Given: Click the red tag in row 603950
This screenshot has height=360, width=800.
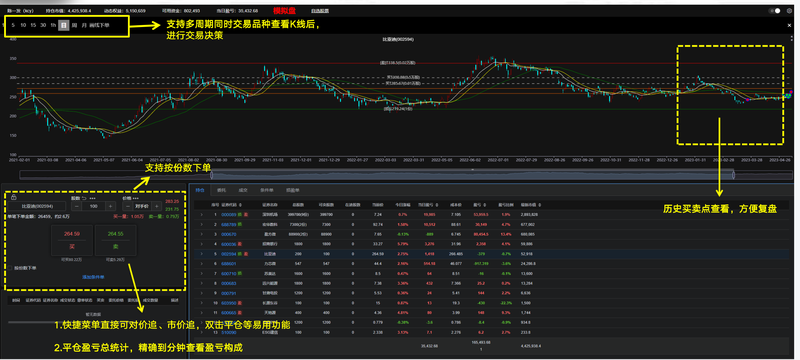Looking at the screenshot, I should pos(239,303).
